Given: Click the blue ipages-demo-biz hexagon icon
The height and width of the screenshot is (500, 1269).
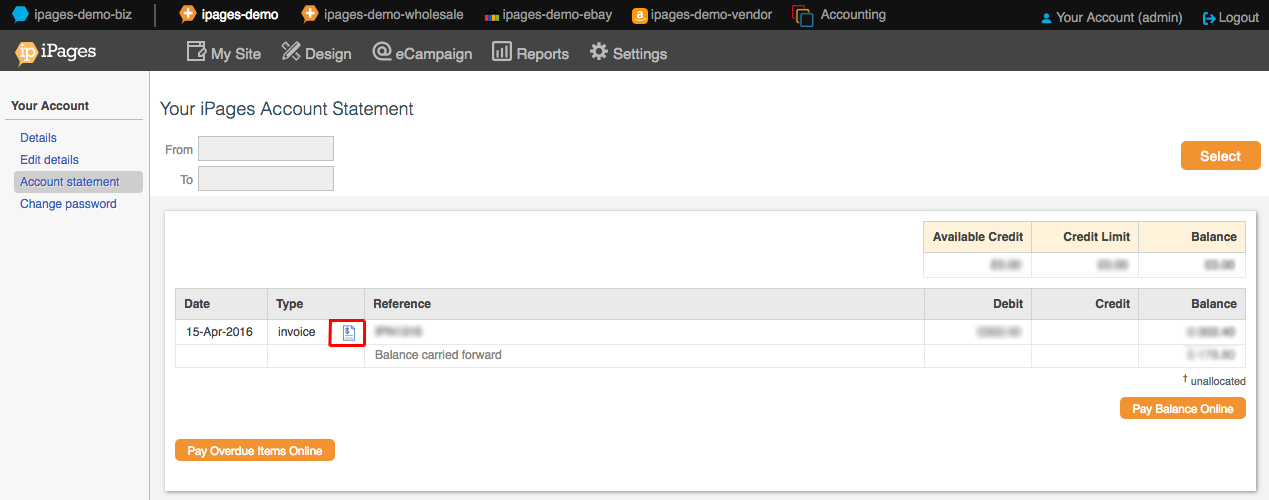Looking at the screenshot, I should pyautogui.click(x=20, y=15).
